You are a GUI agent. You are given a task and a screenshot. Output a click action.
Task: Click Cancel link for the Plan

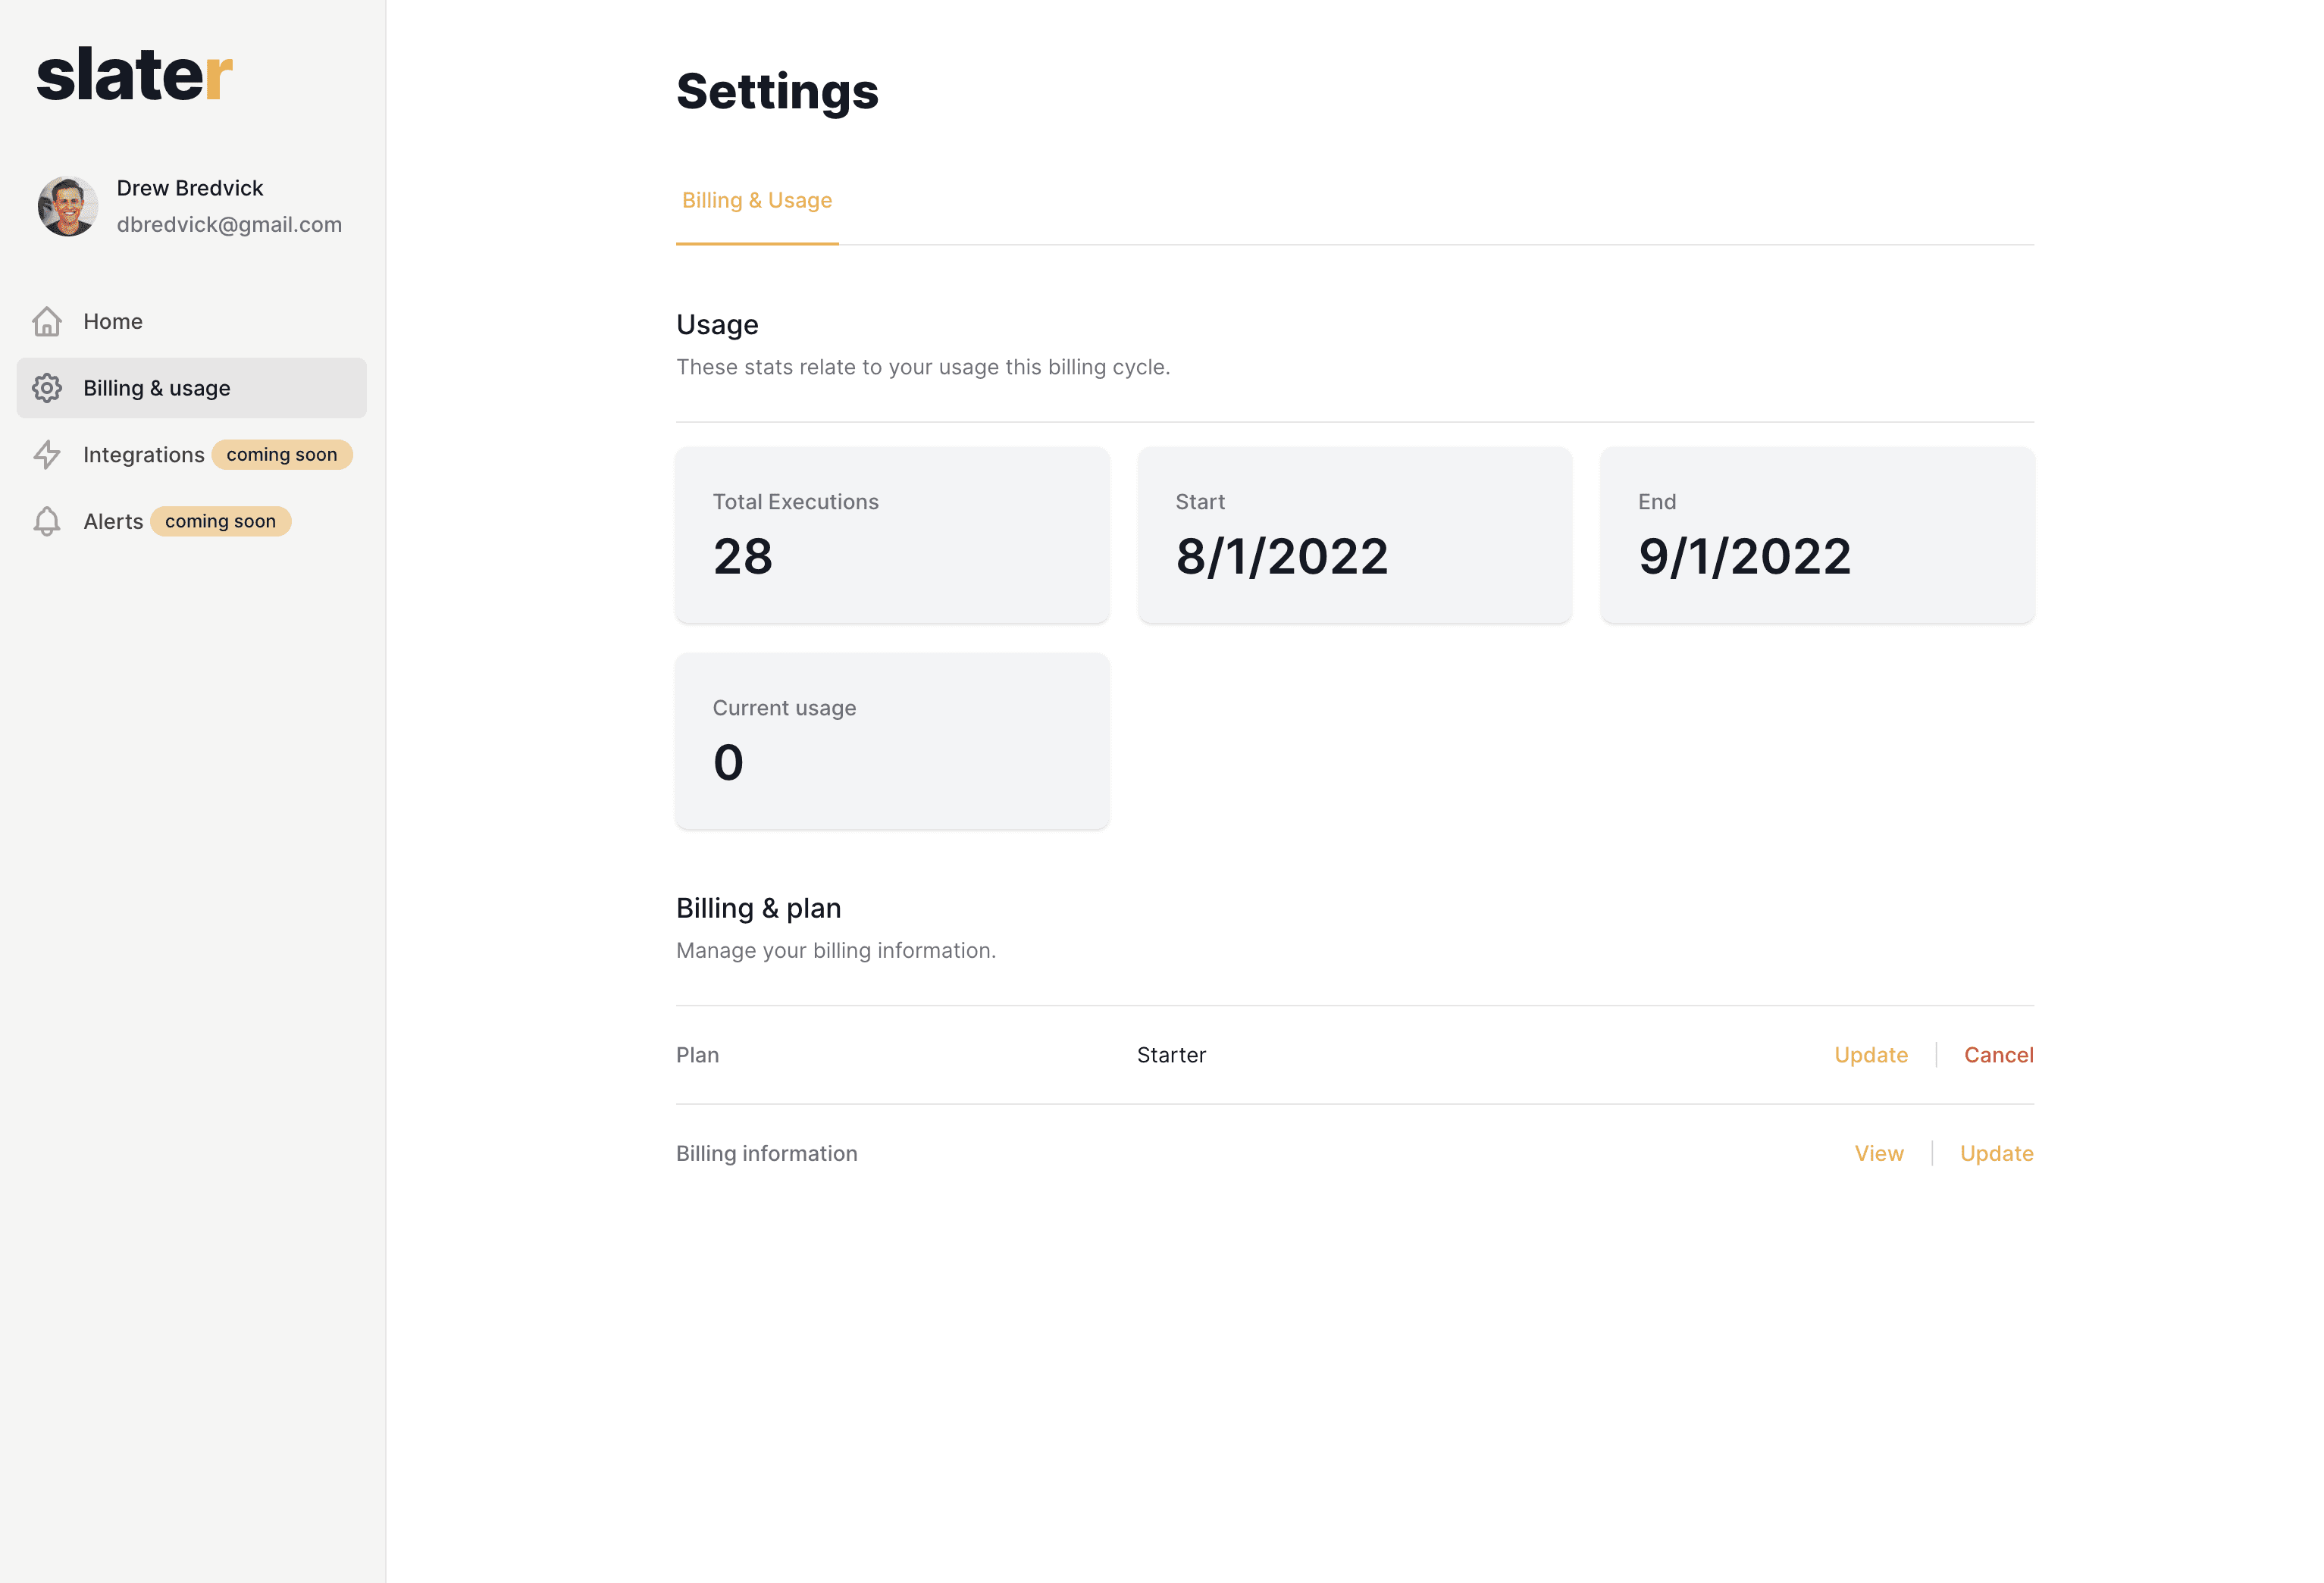tap(1999, 1055)
